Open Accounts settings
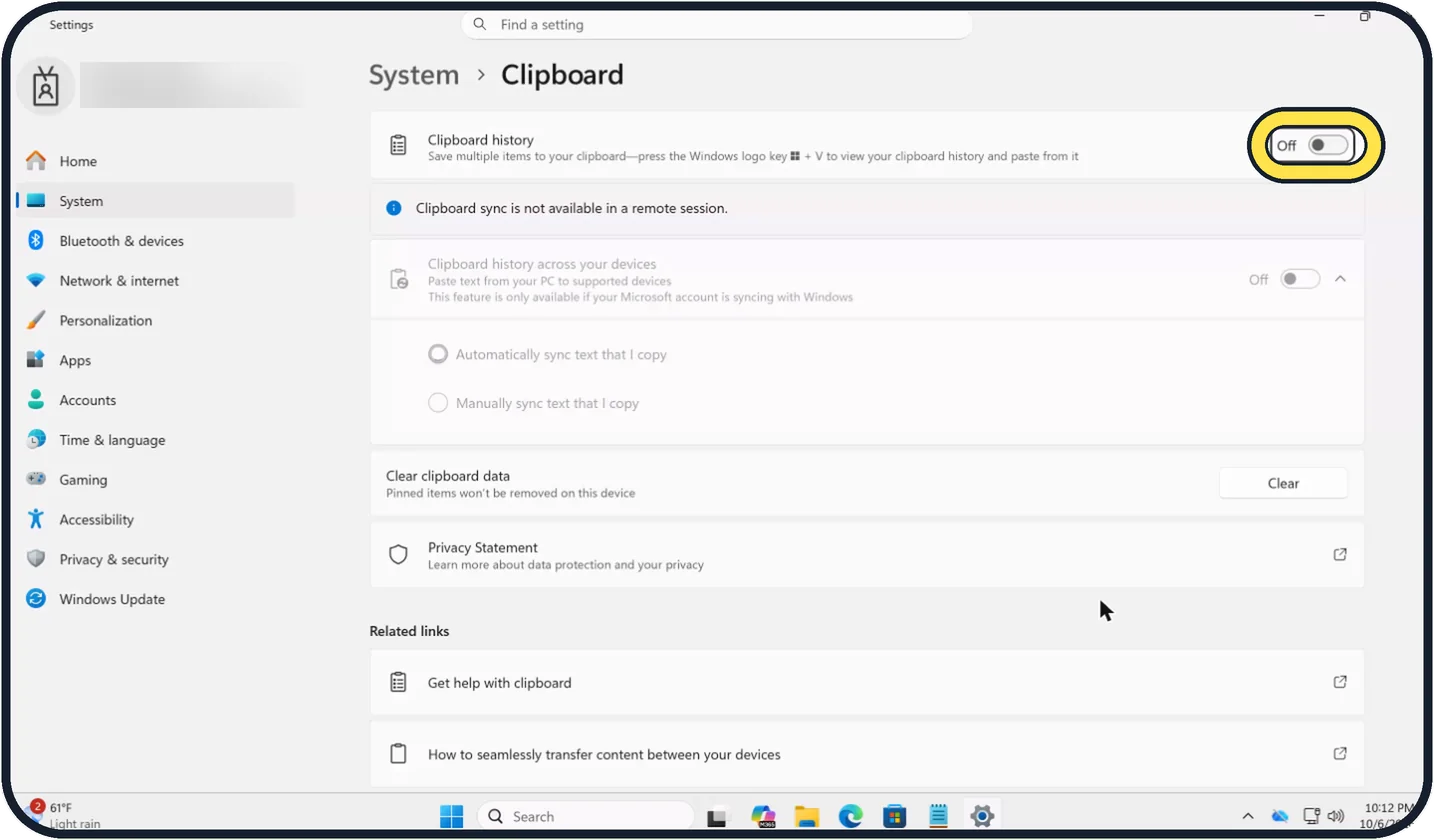The image size is (1434, 840). pos(155,400)
